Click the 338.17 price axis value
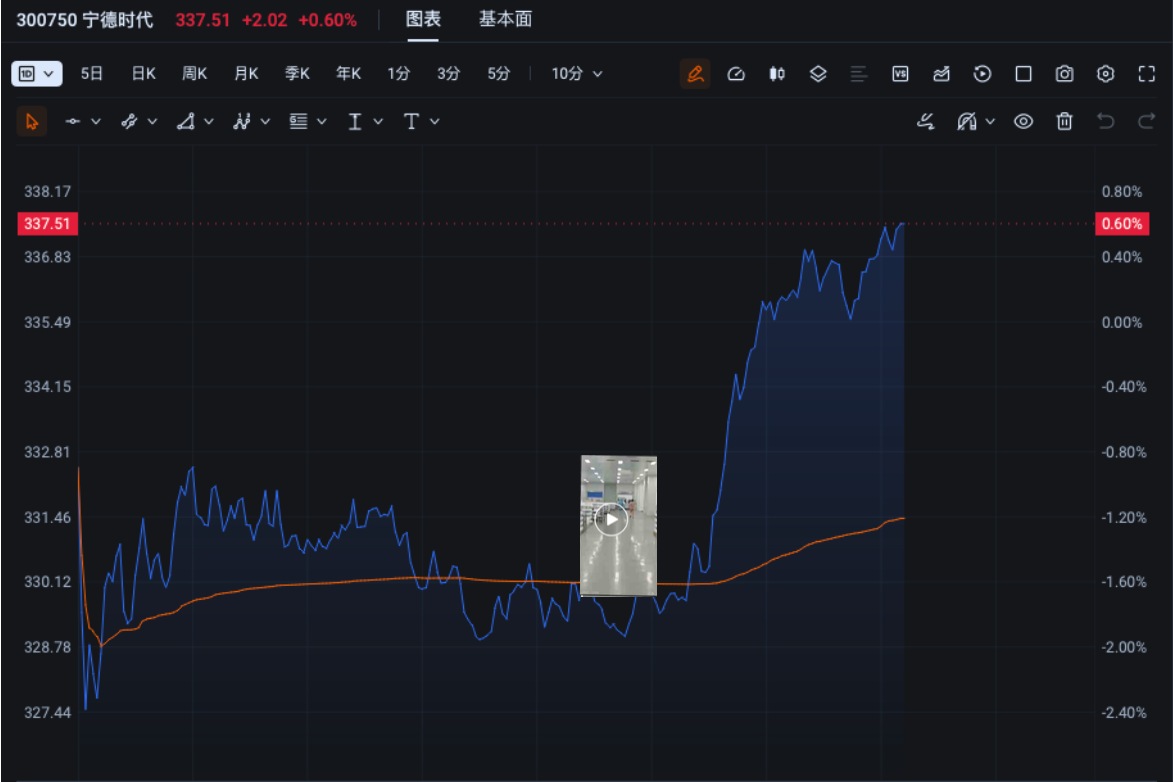 [47, 192]
